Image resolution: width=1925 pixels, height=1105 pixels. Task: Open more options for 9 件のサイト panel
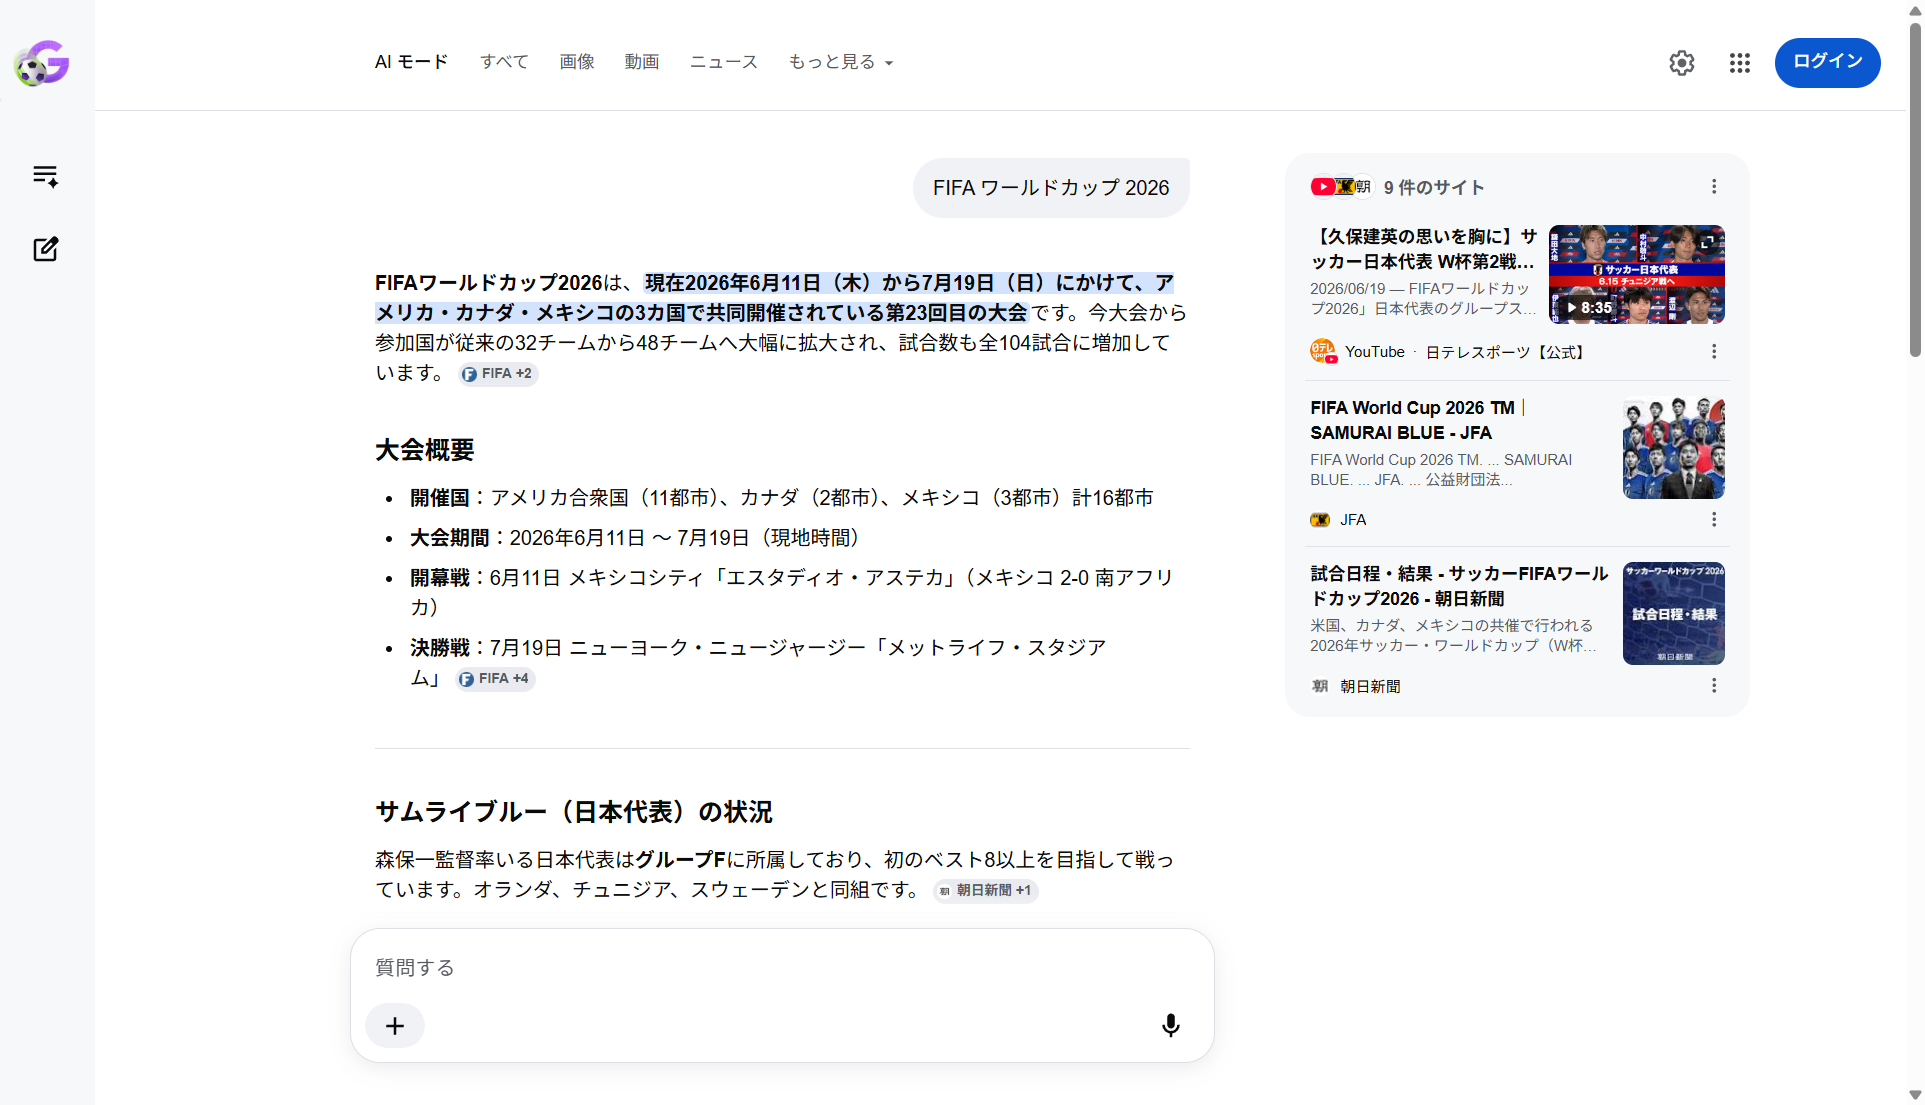click(x=1714, y=187)
